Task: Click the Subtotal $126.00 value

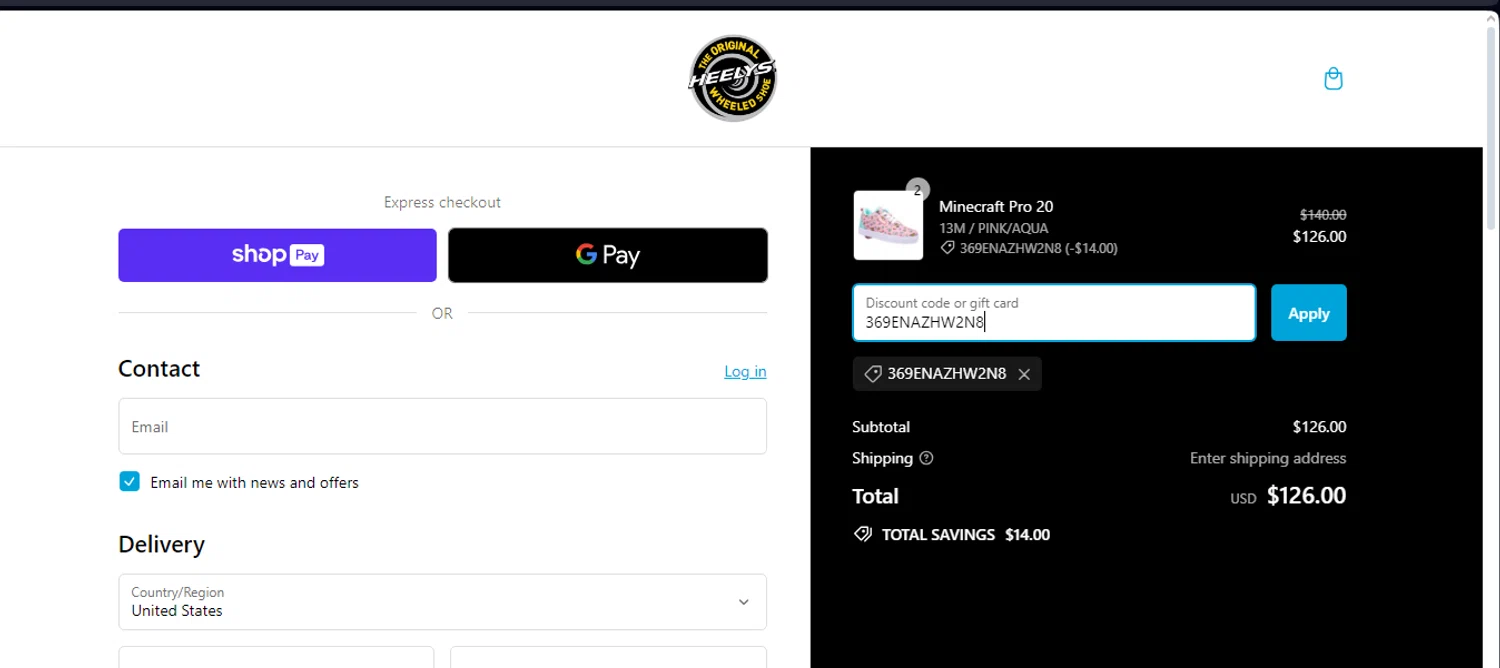Action: click(x=1319, y=427)
